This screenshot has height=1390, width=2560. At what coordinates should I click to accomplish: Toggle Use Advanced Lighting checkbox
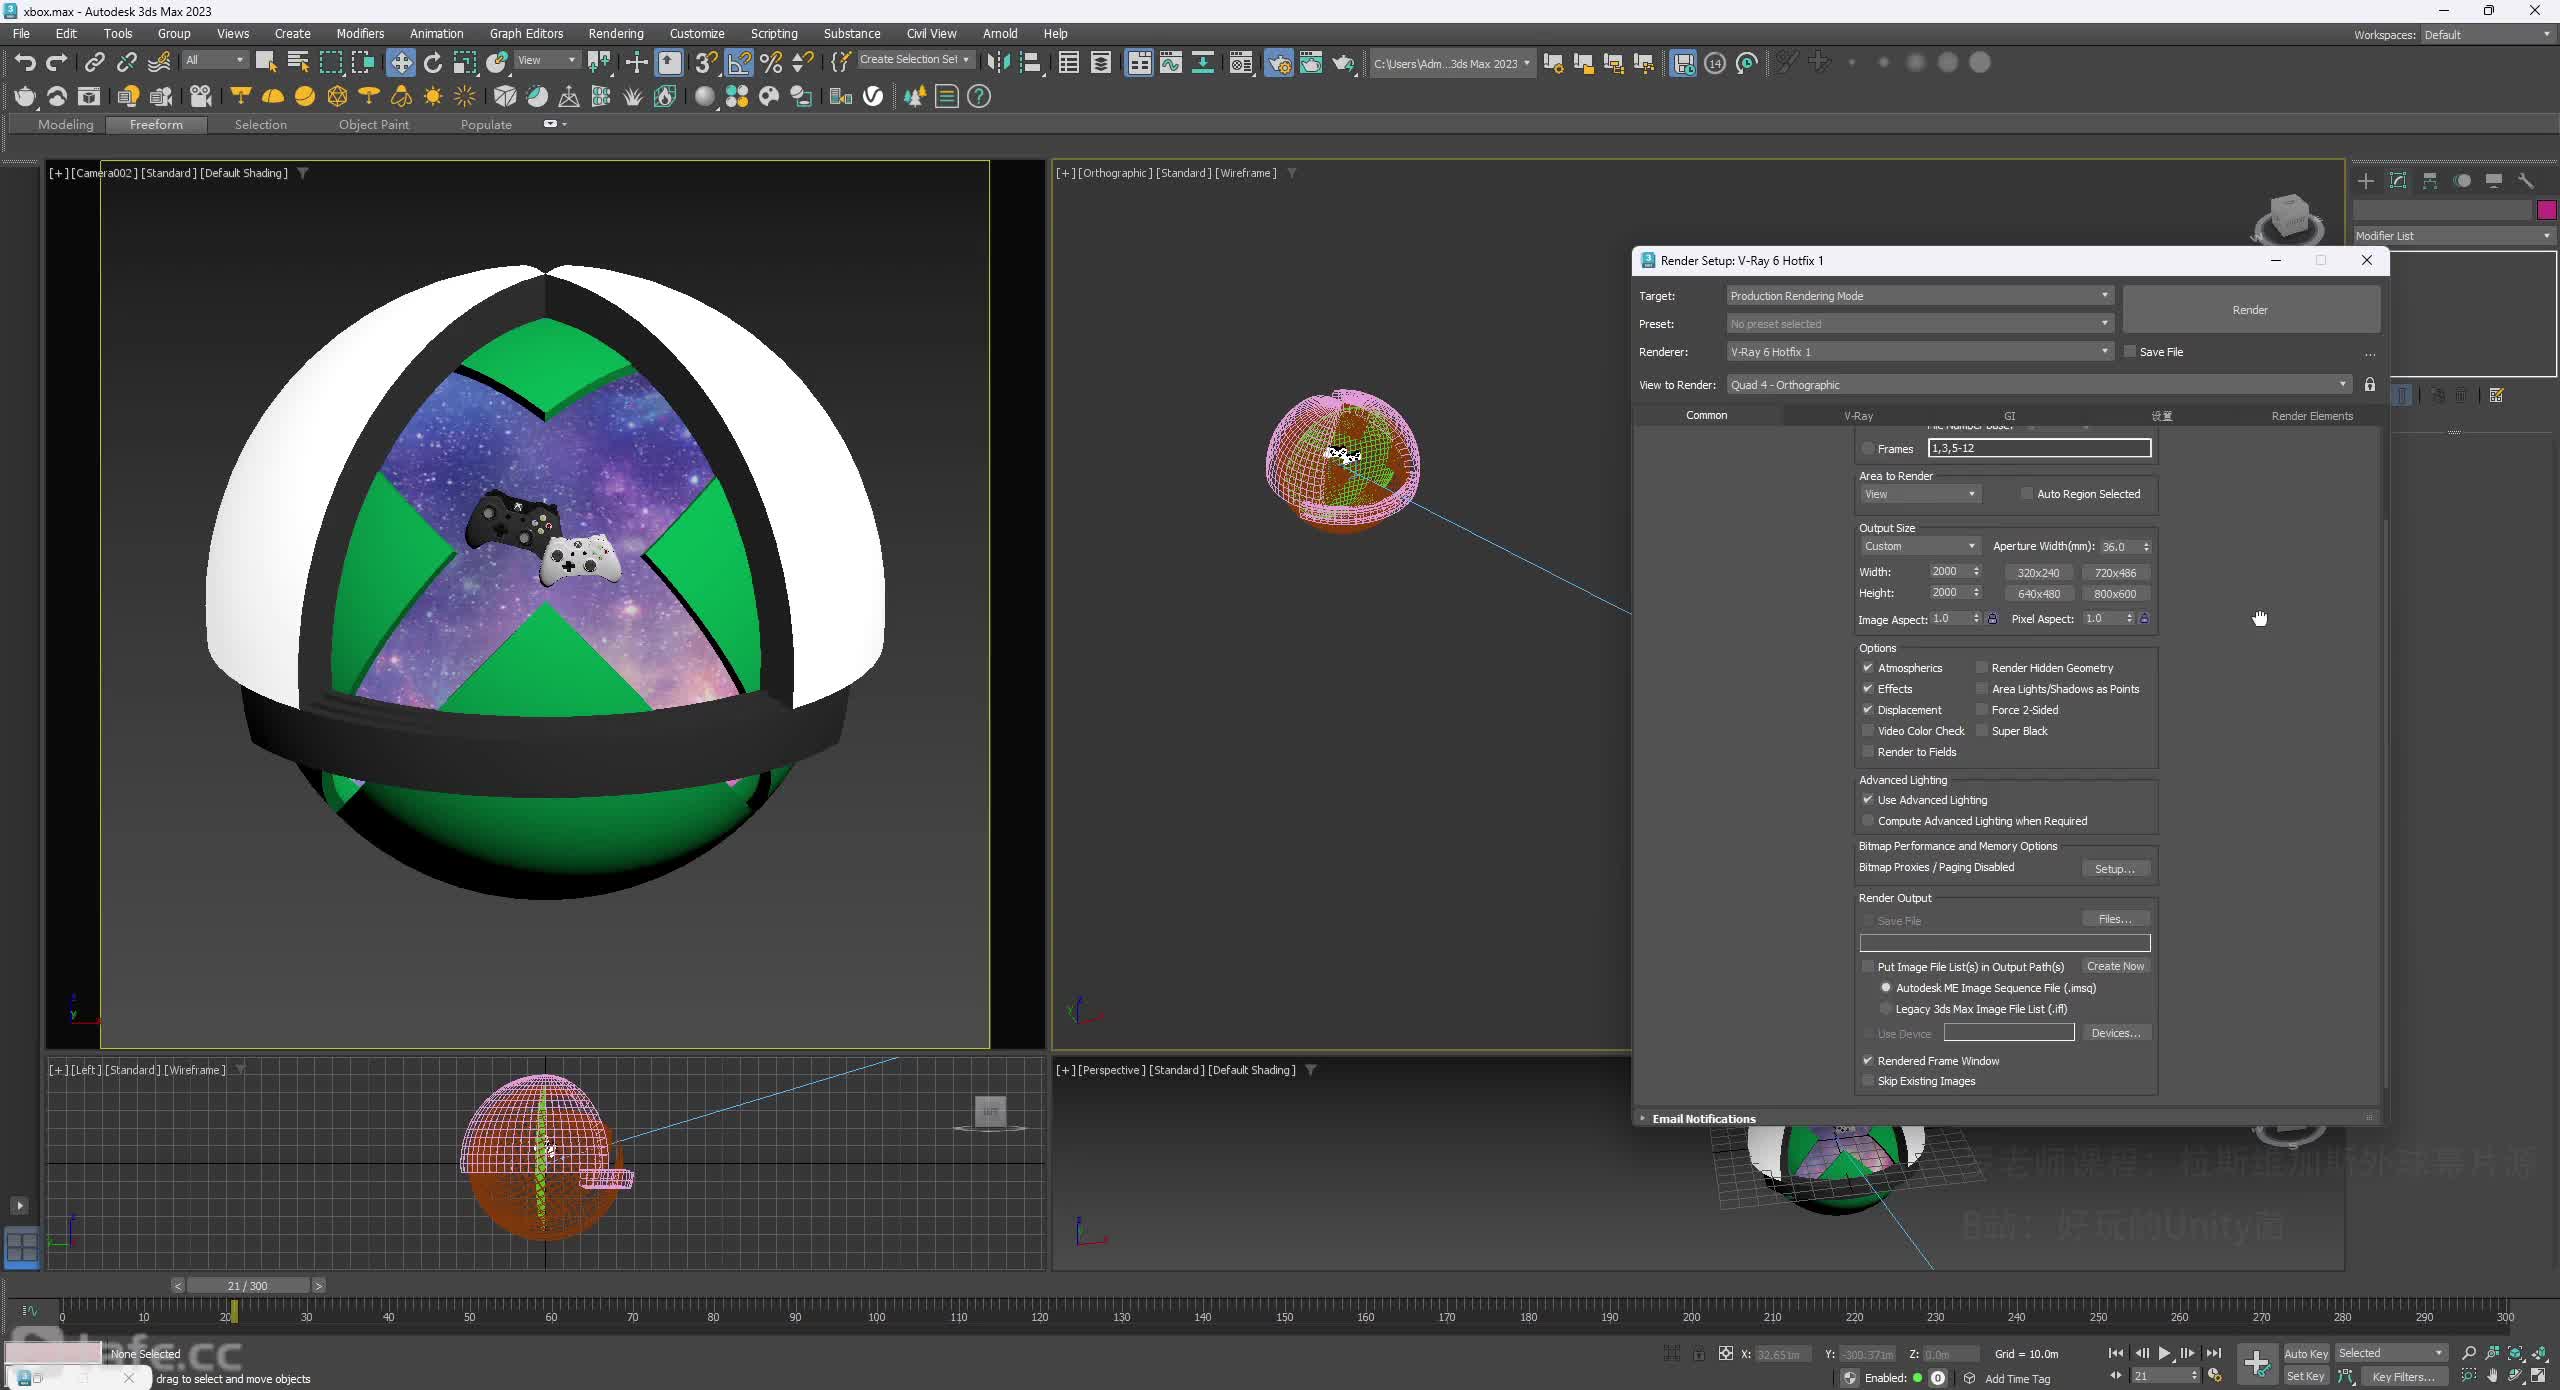pyautogui.click(x=1867, y=800)
